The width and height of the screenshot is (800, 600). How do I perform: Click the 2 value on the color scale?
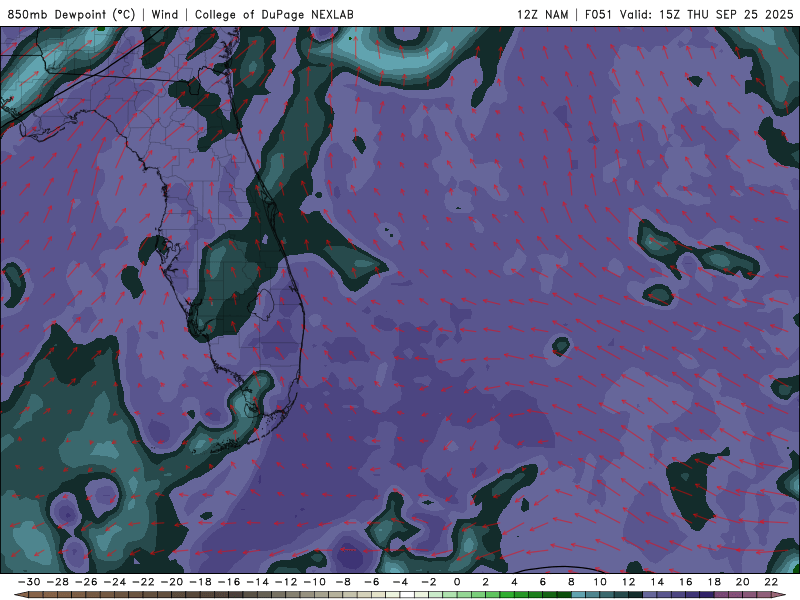tap(486, 582)
